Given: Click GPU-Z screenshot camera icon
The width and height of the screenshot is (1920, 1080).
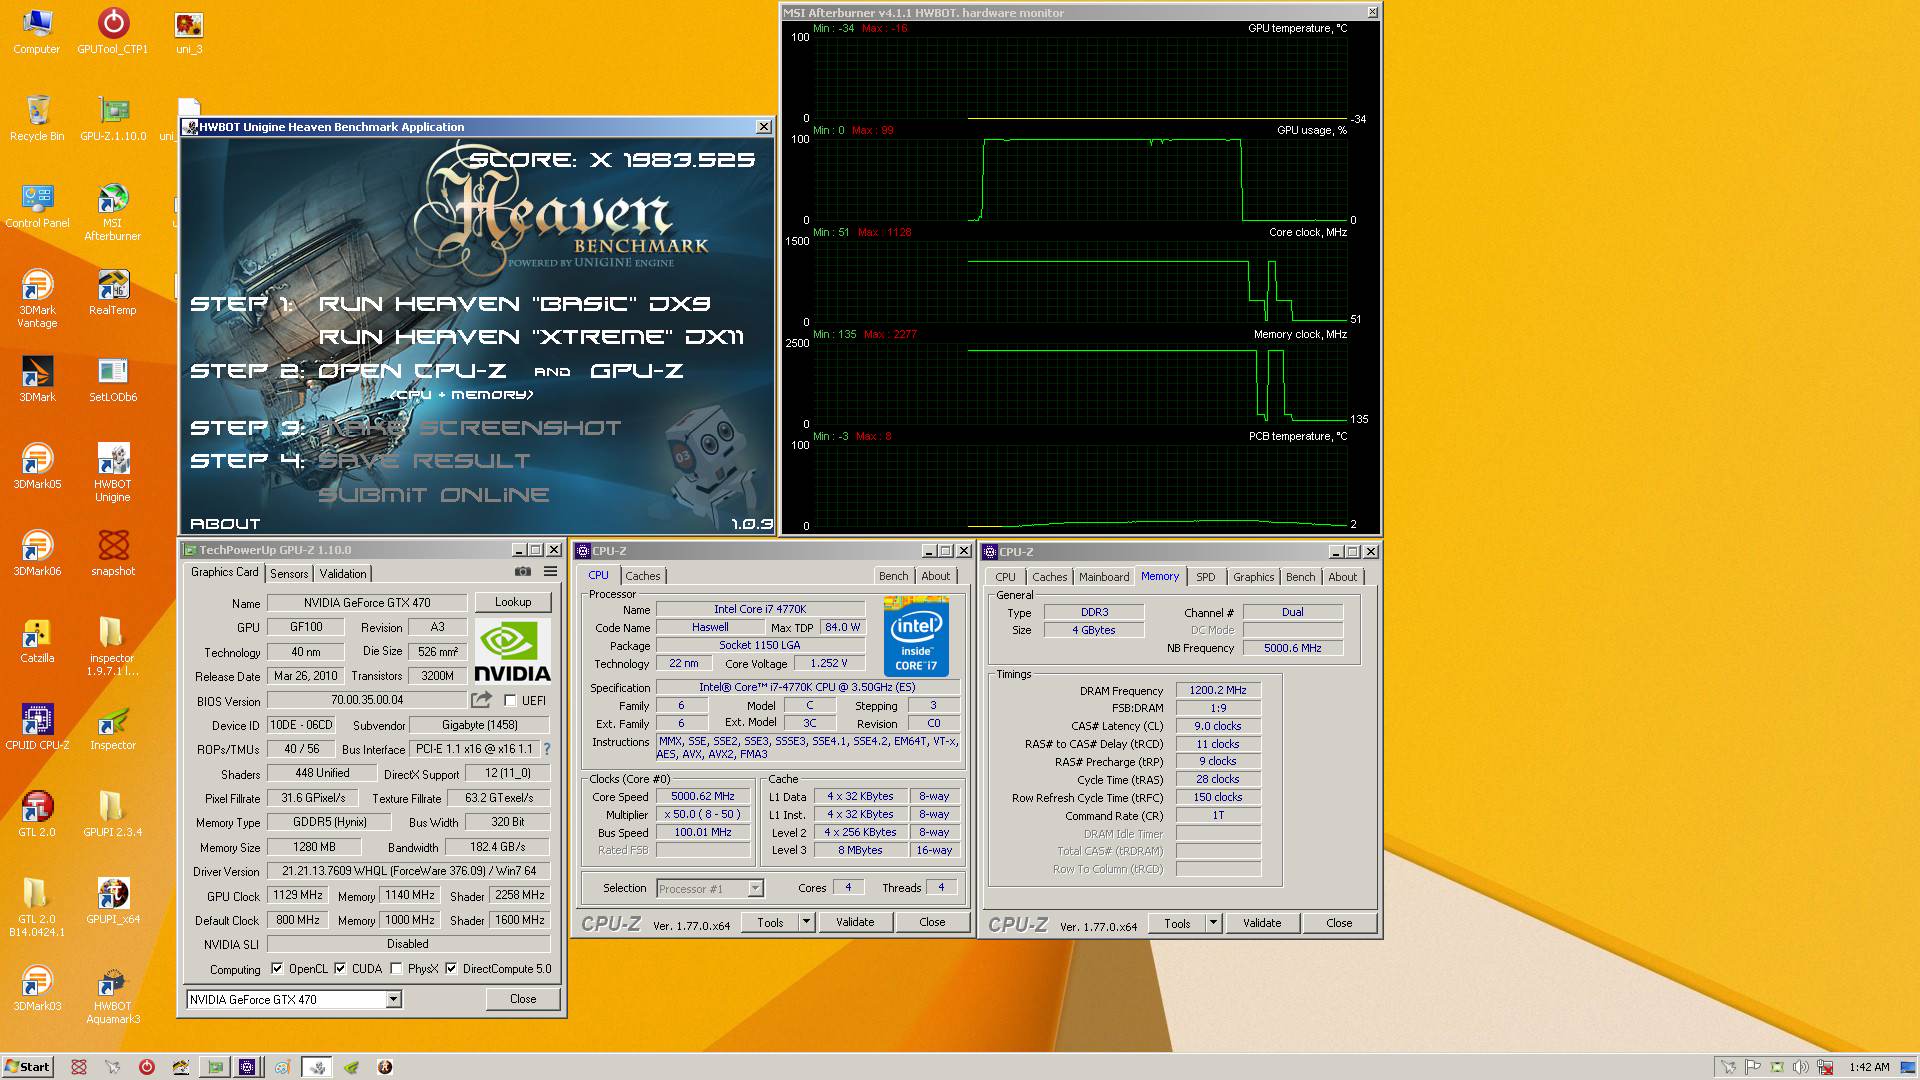Looking at the screenshot, I should (x=522, y=572).
